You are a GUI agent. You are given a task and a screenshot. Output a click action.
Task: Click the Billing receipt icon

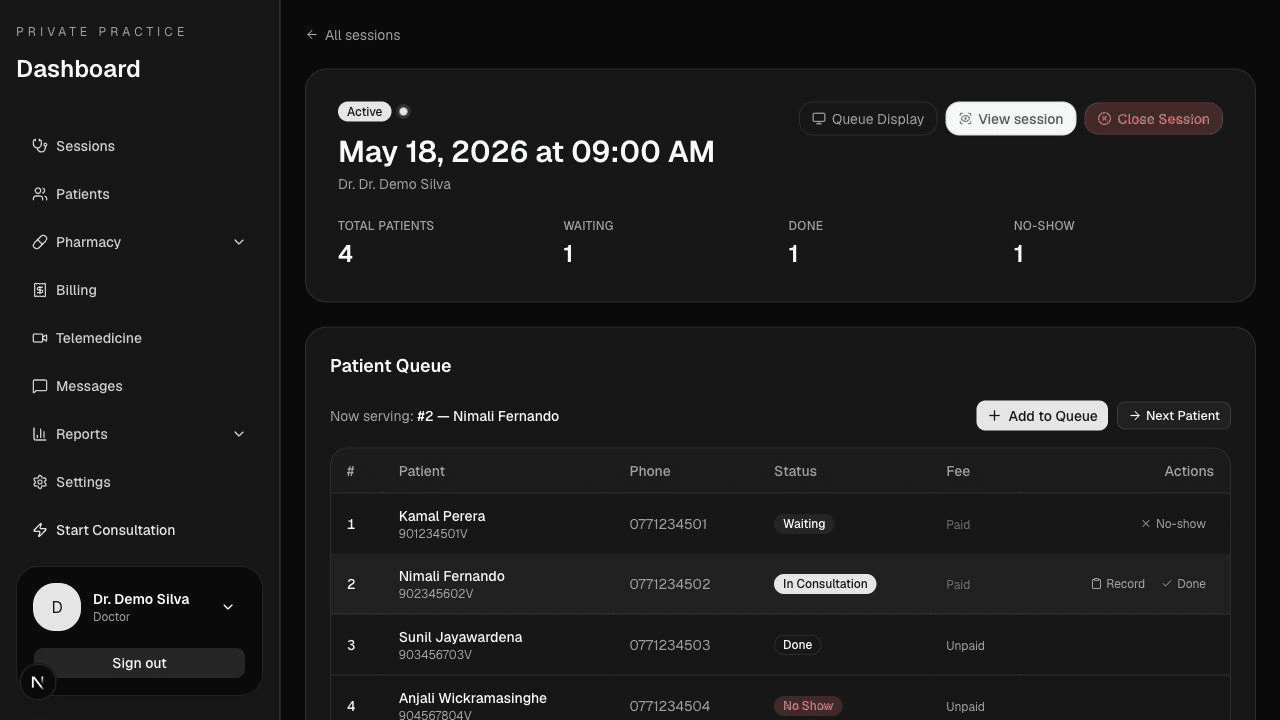click(40, 290)
